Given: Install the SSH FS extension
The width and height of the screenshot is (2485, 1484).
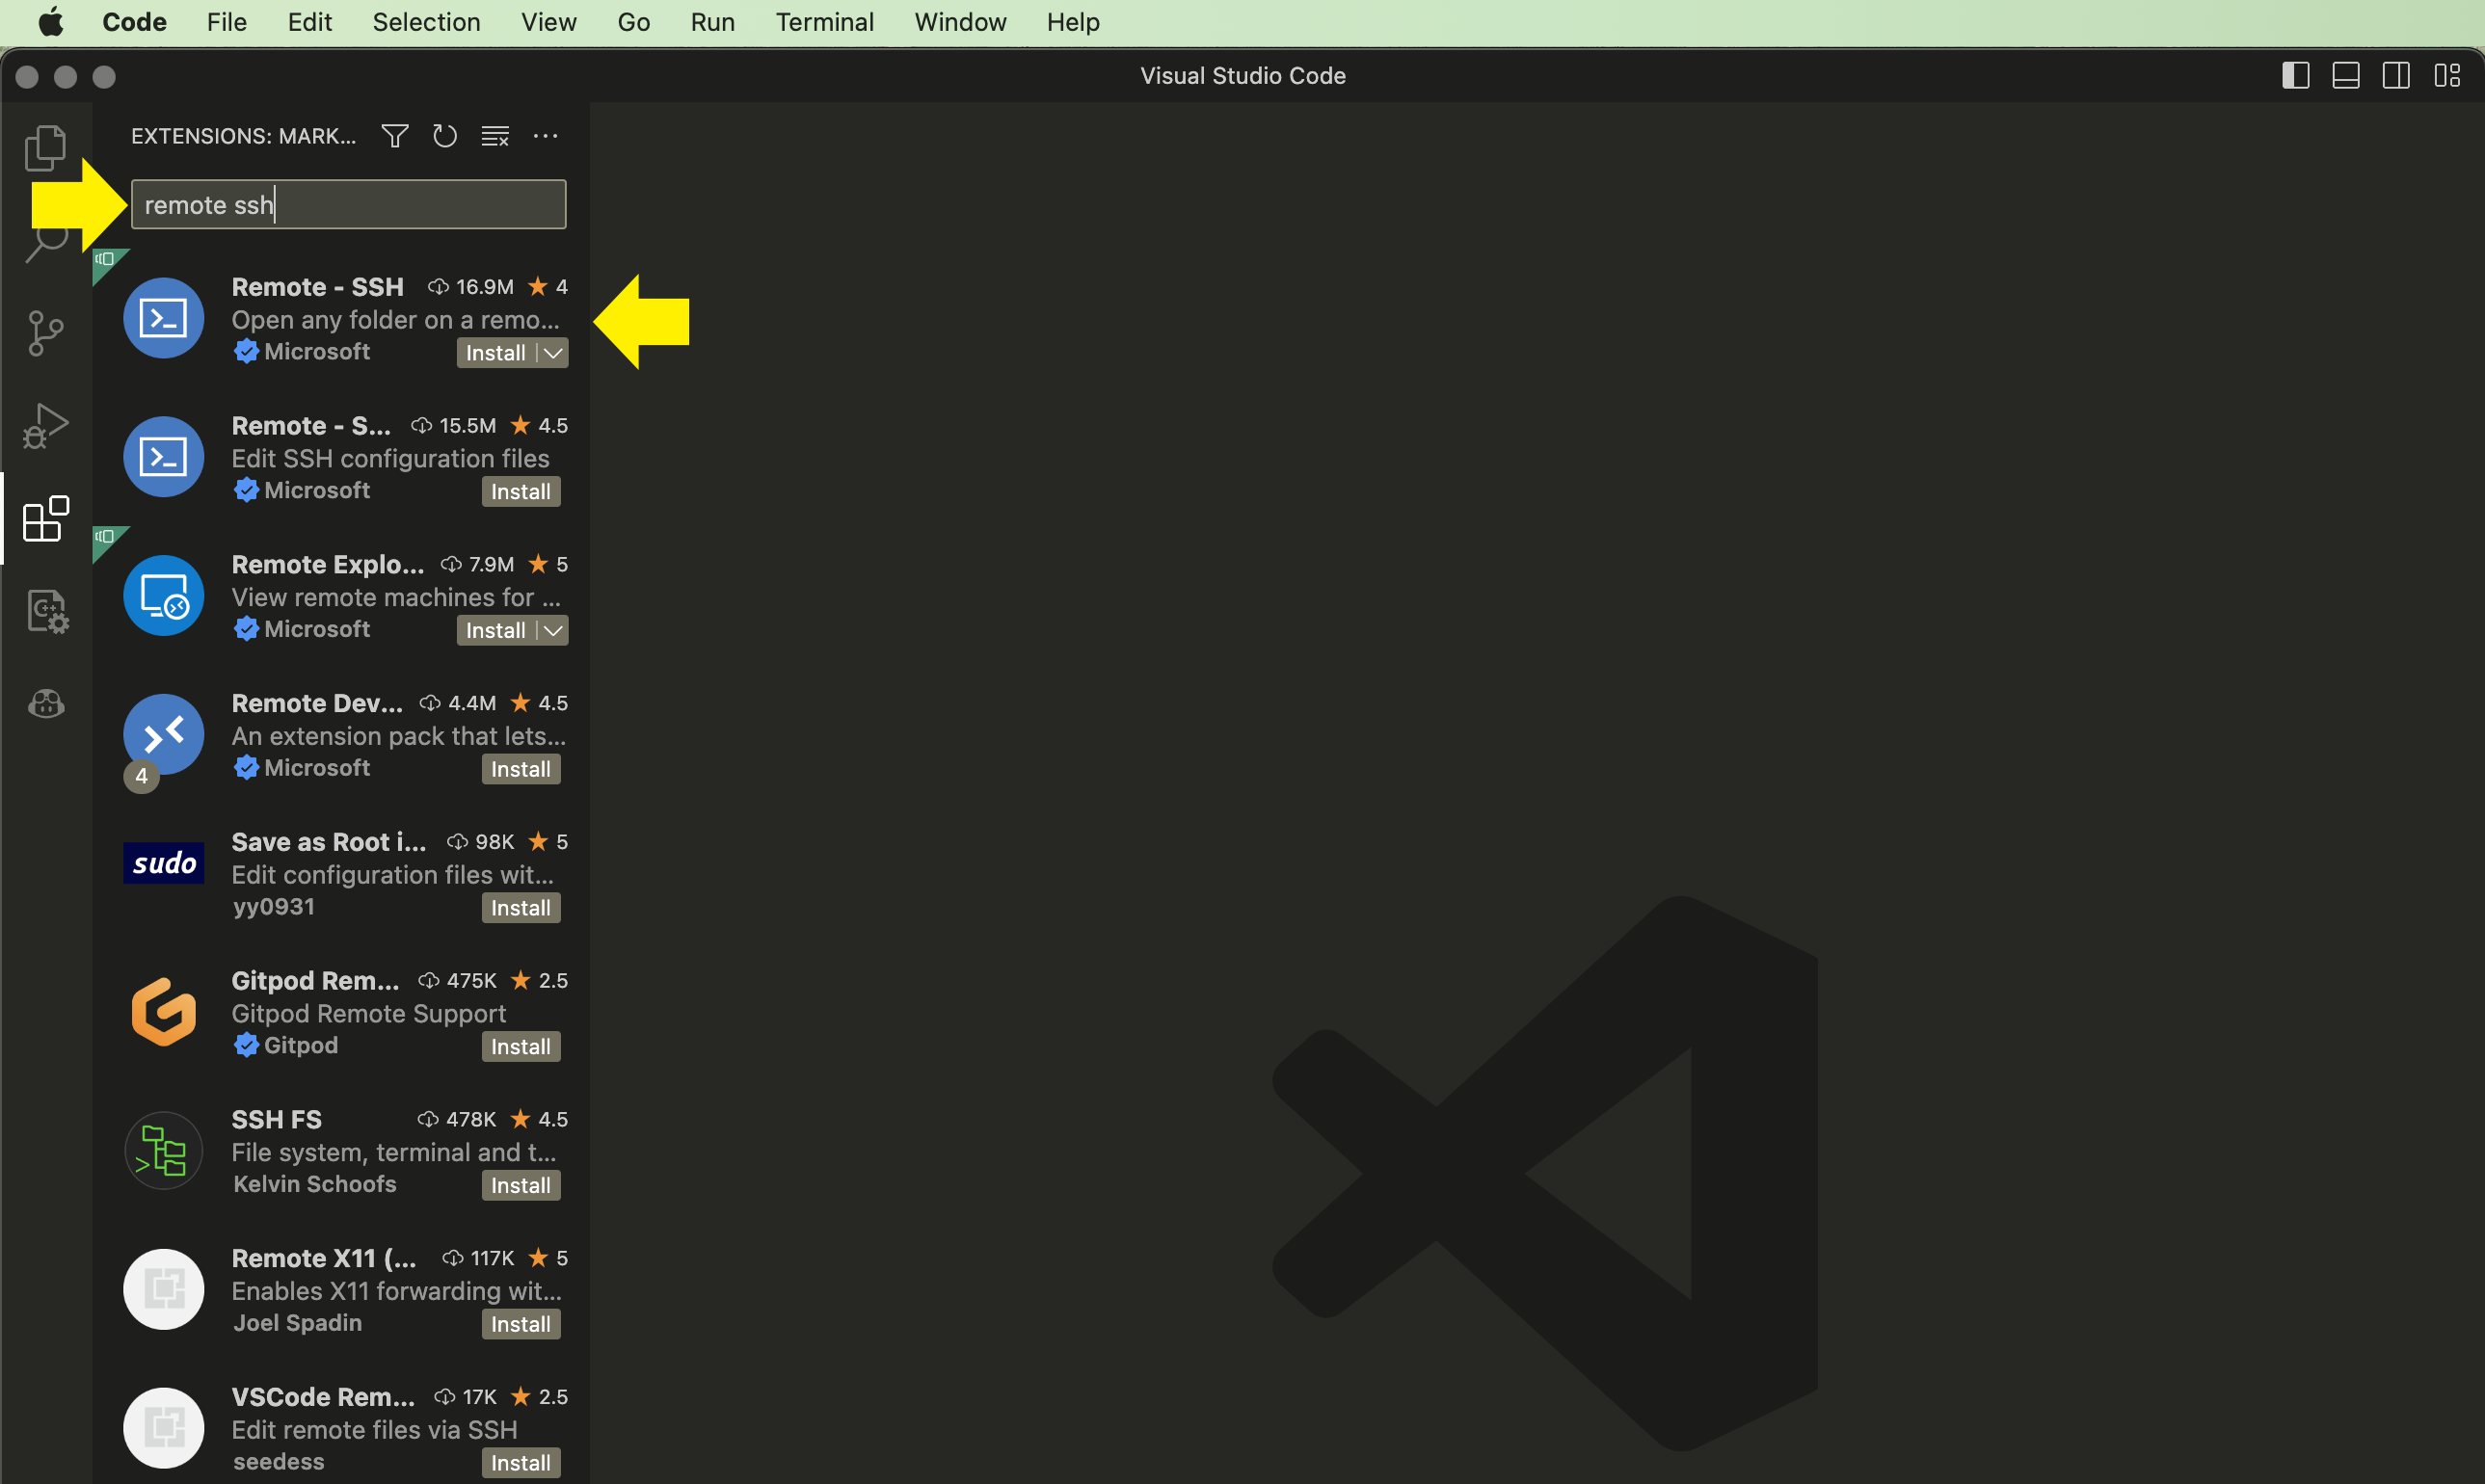Looking at the screenshot, I should tap(520, 1186).
